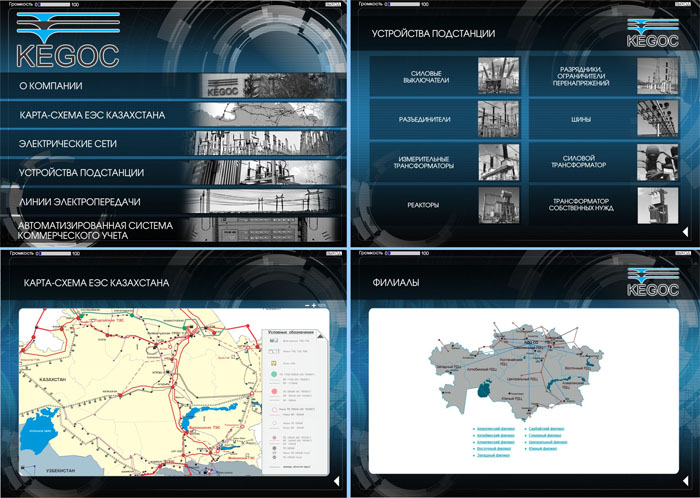Click the разрядники photo thumbnail
This screenshot has height=498, width=700.
658,76
